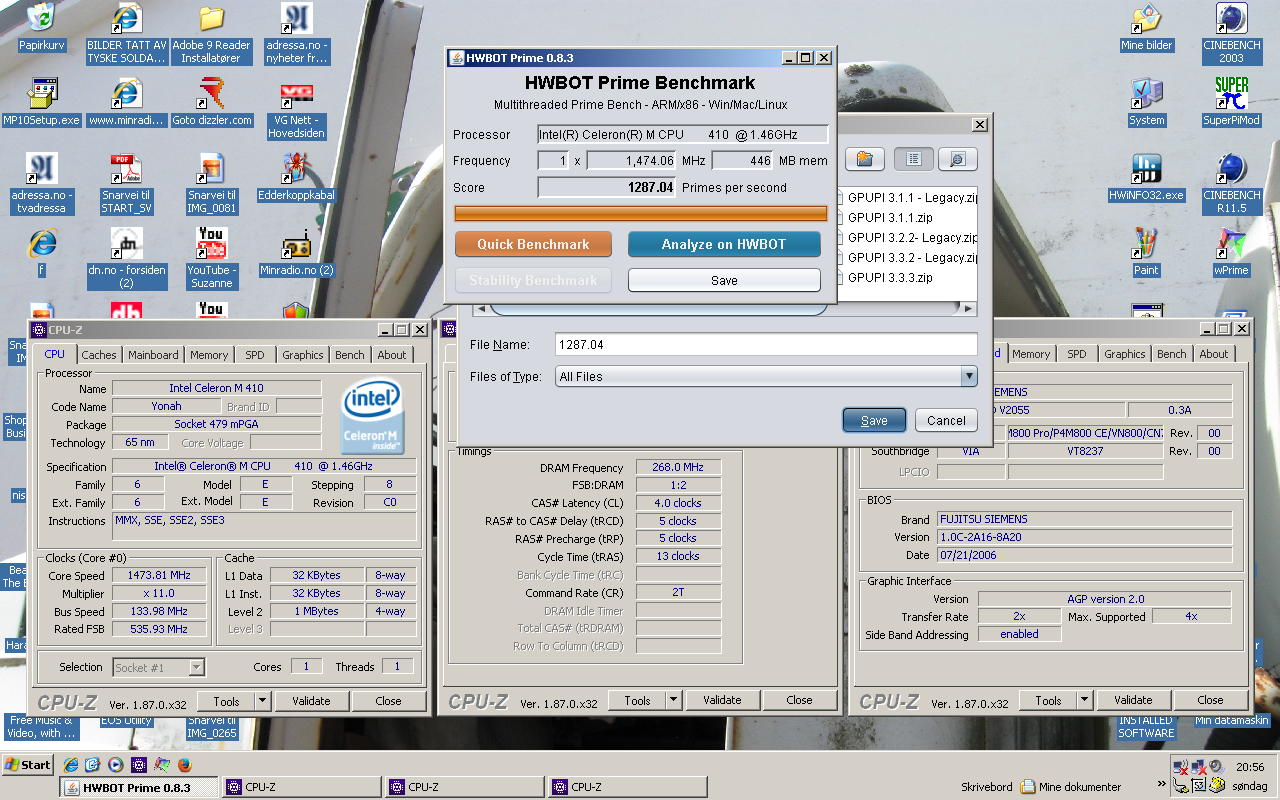Select GPUPI 3.1.1.zip in file list

click(889, 217)
